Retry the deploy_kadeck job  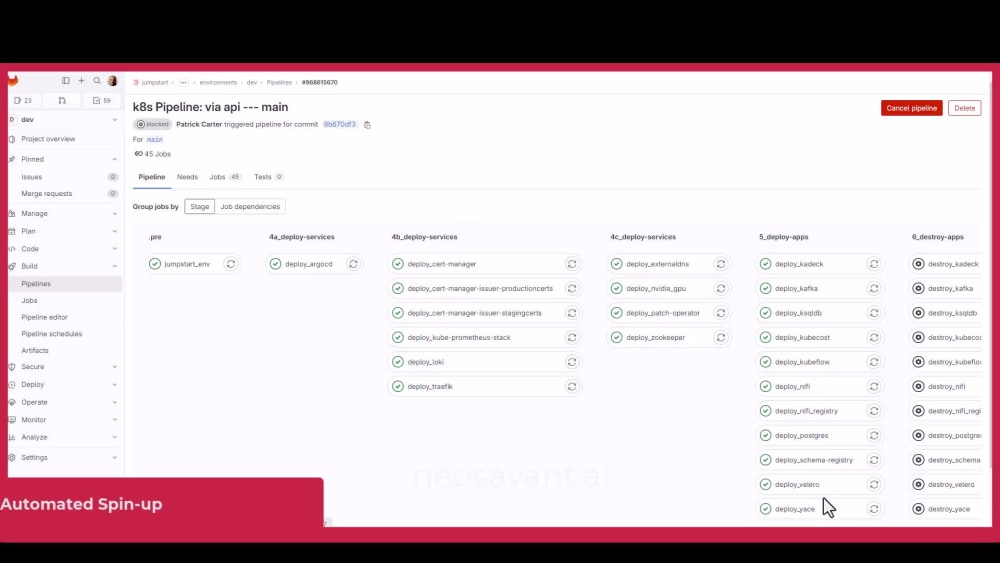coord(874,264)
